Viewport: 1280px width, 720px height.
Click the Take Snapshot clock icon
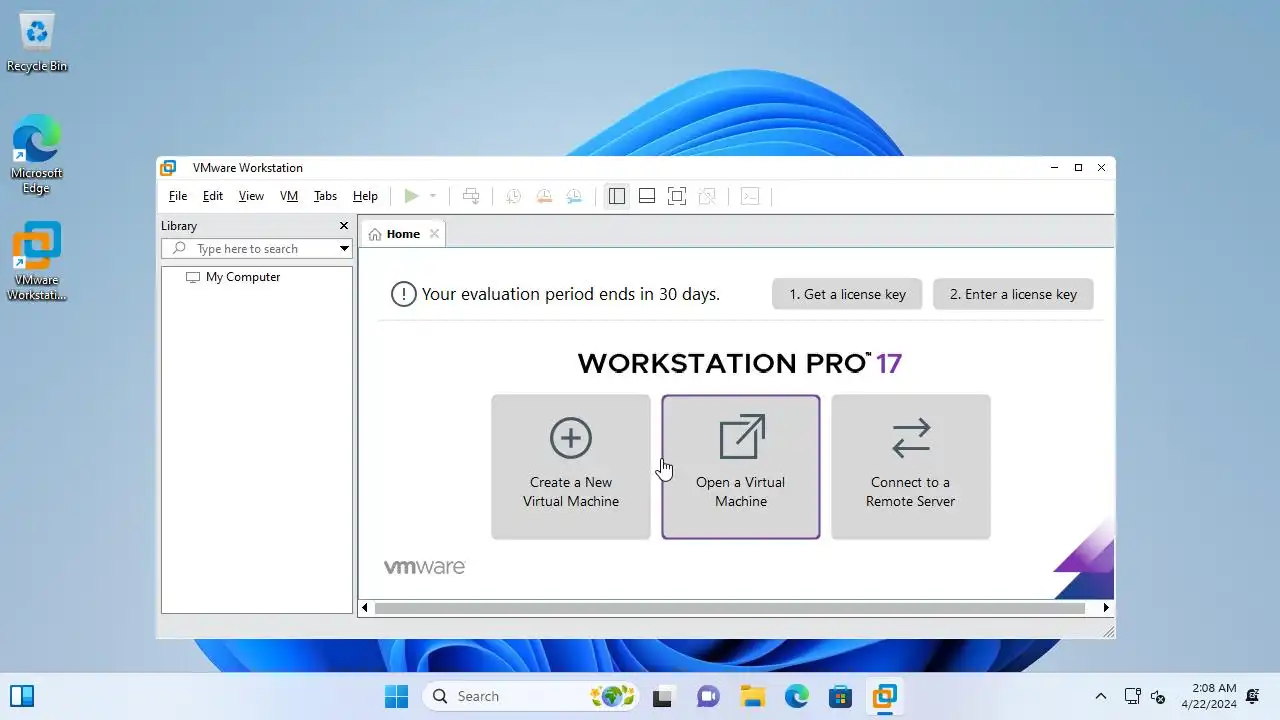coord(513,196)
